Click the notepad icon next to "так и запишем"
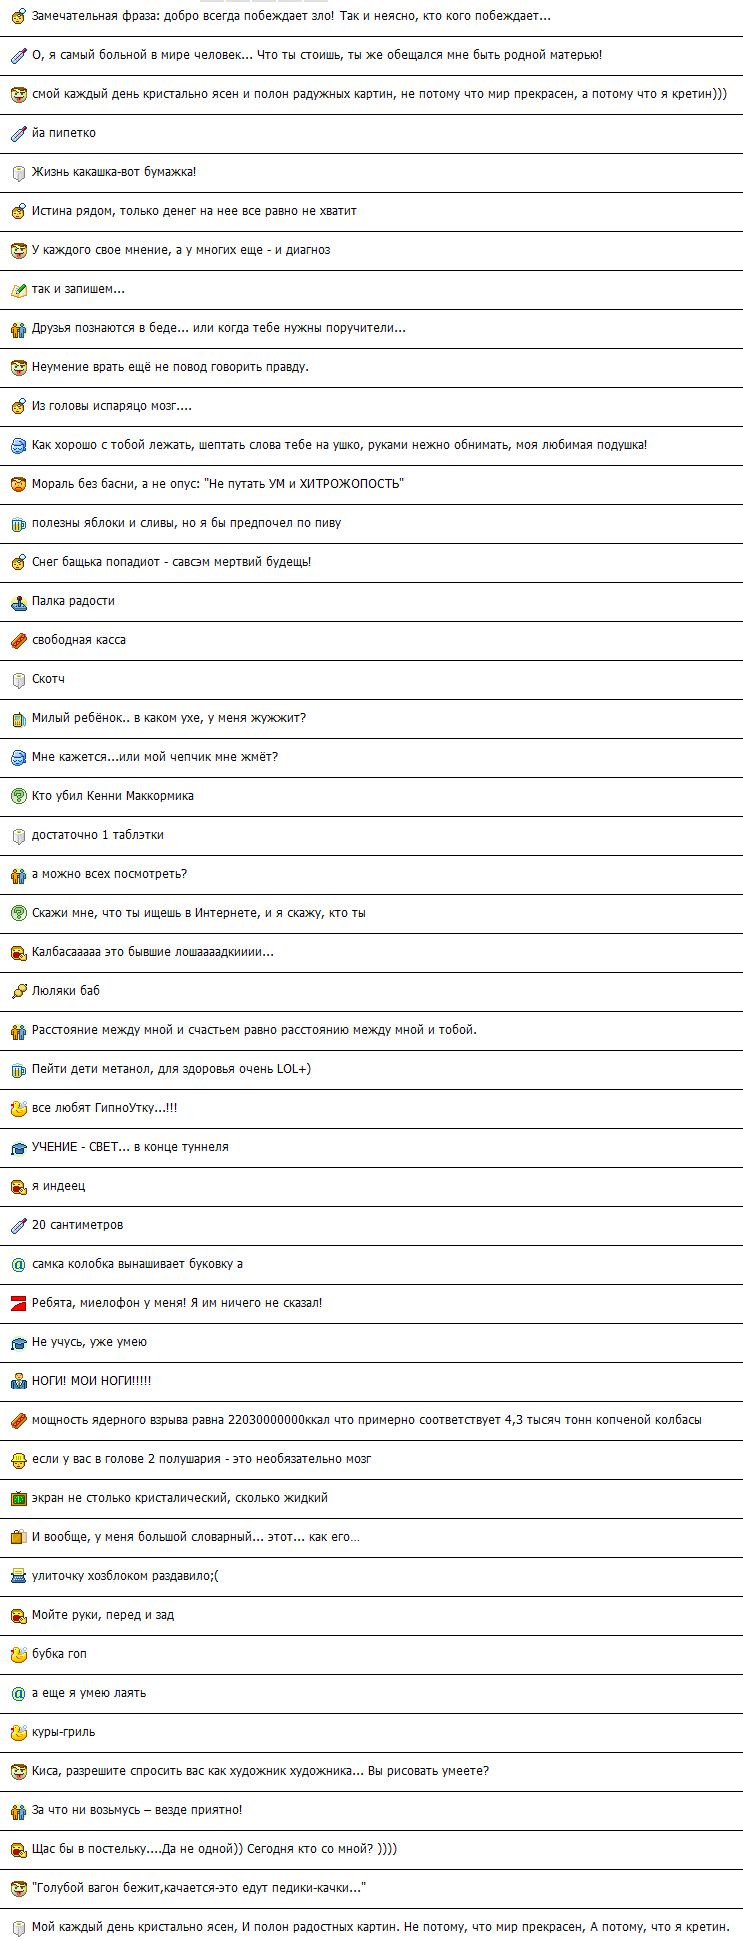The image size is (743, 1941). 18,290
